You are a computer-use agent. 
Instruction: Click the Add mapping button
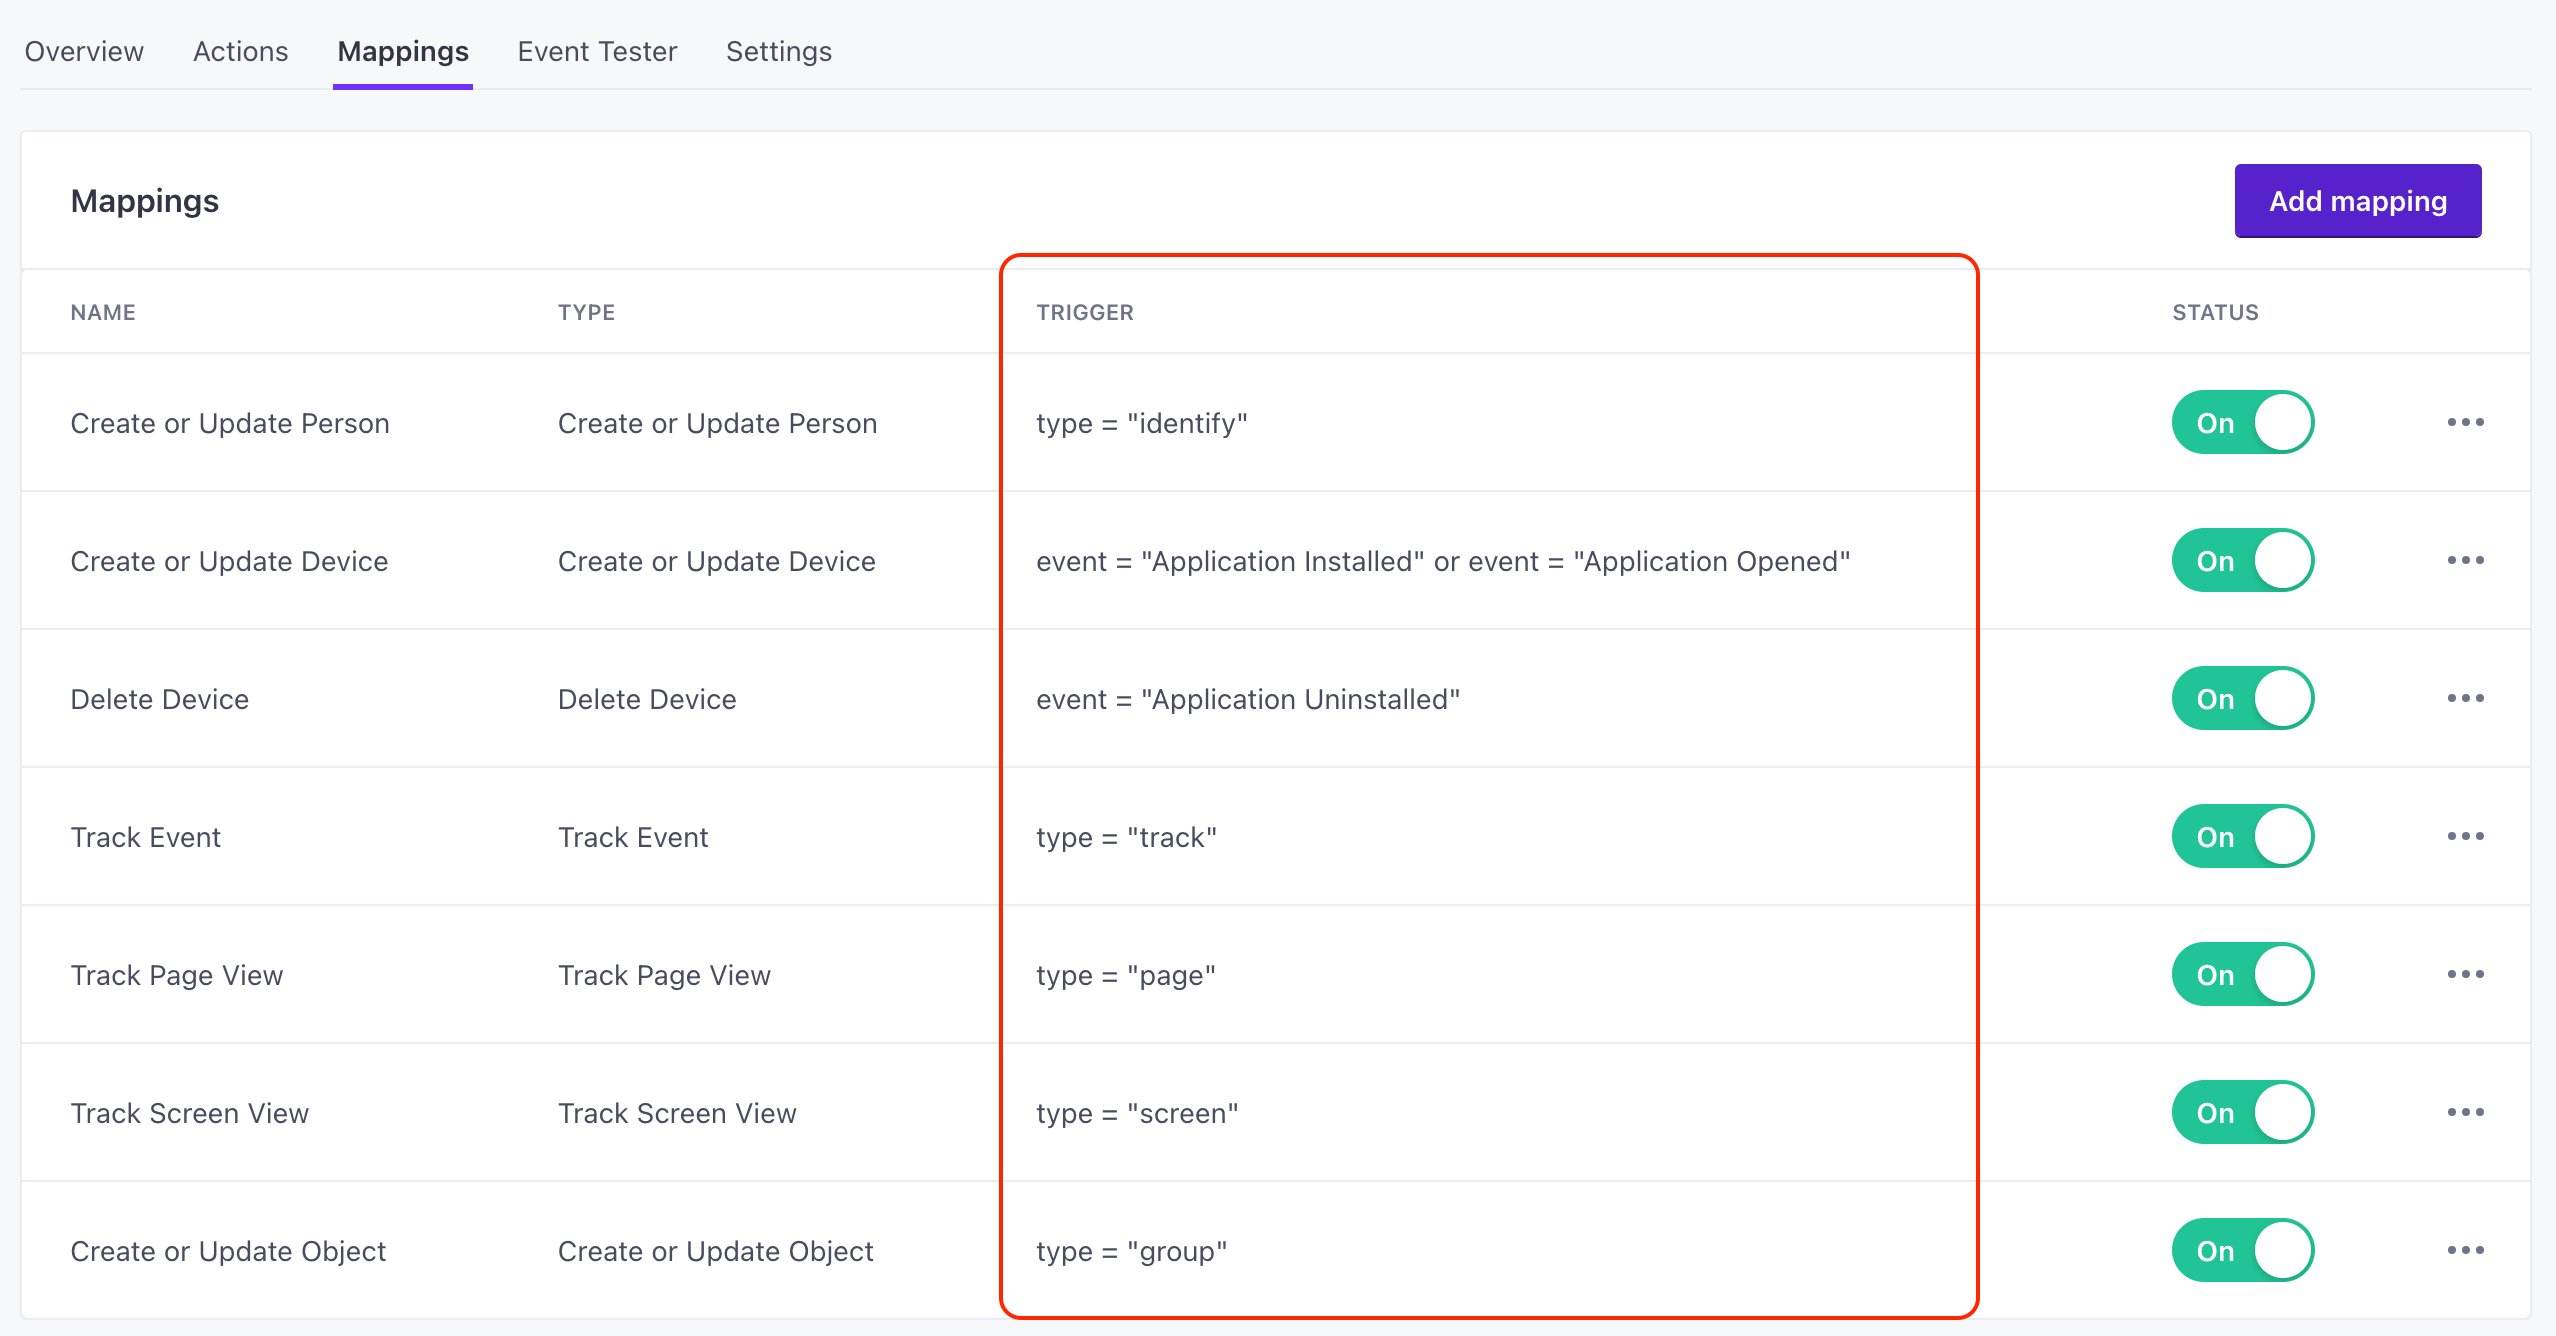2357,201
